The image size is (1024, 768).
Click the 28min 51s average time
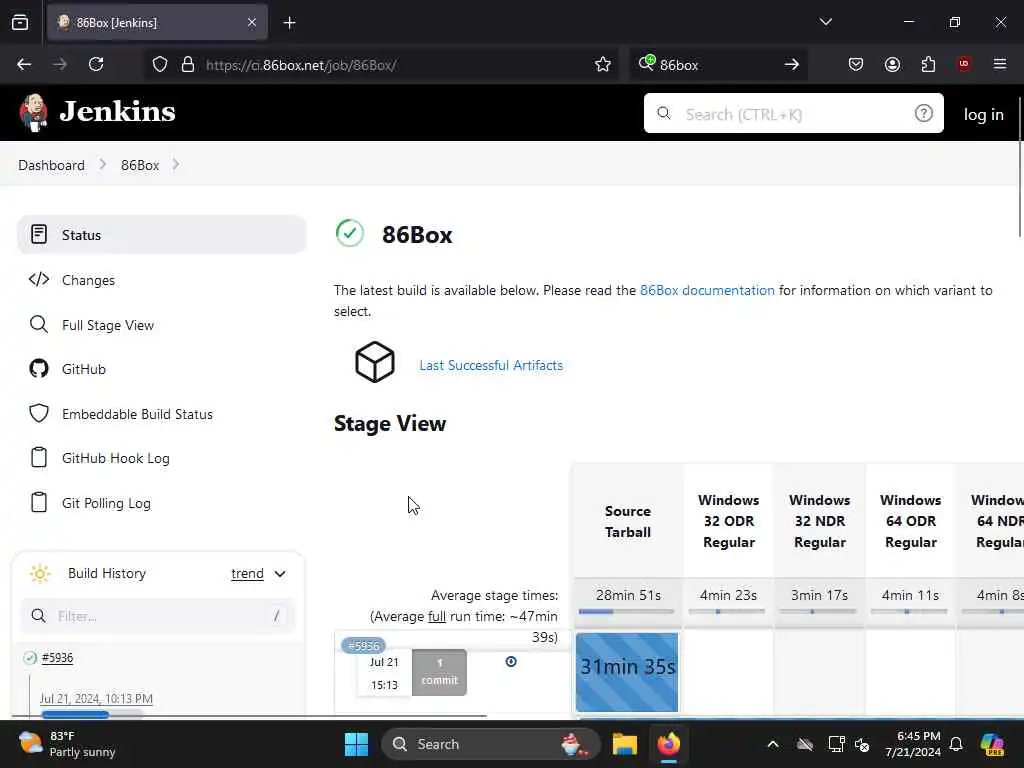[628, 595]
